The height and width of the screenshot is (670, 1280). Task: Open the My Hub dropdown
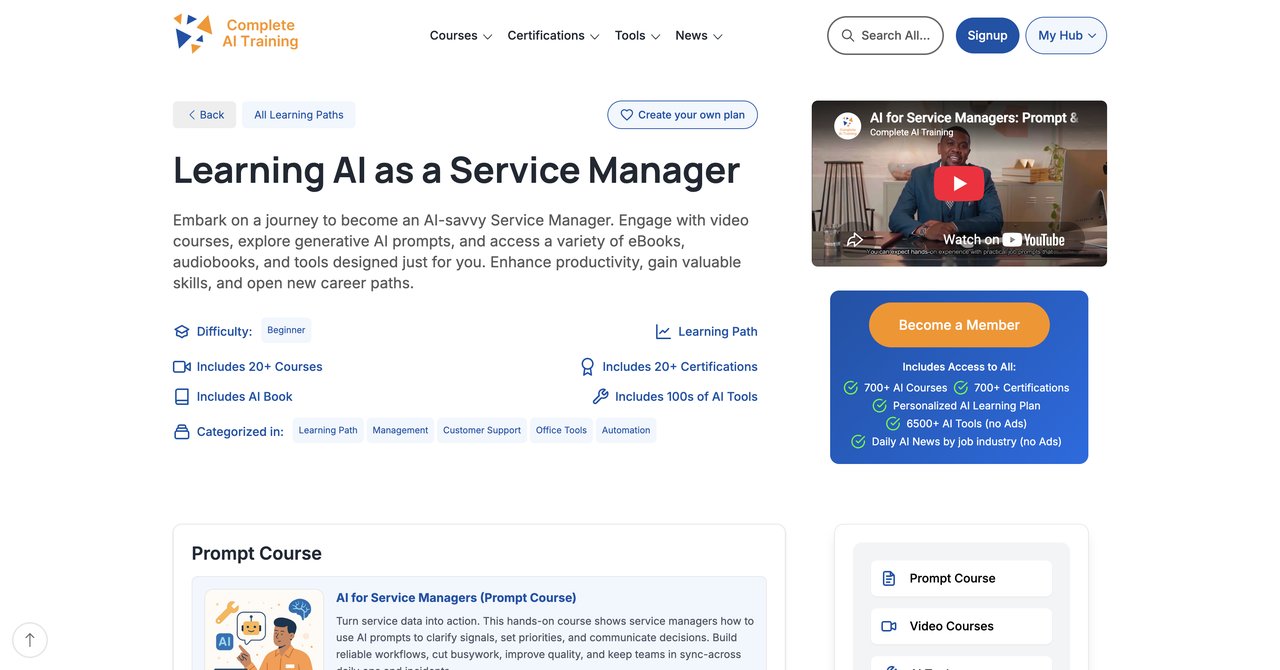click(x=1066, y=35)
